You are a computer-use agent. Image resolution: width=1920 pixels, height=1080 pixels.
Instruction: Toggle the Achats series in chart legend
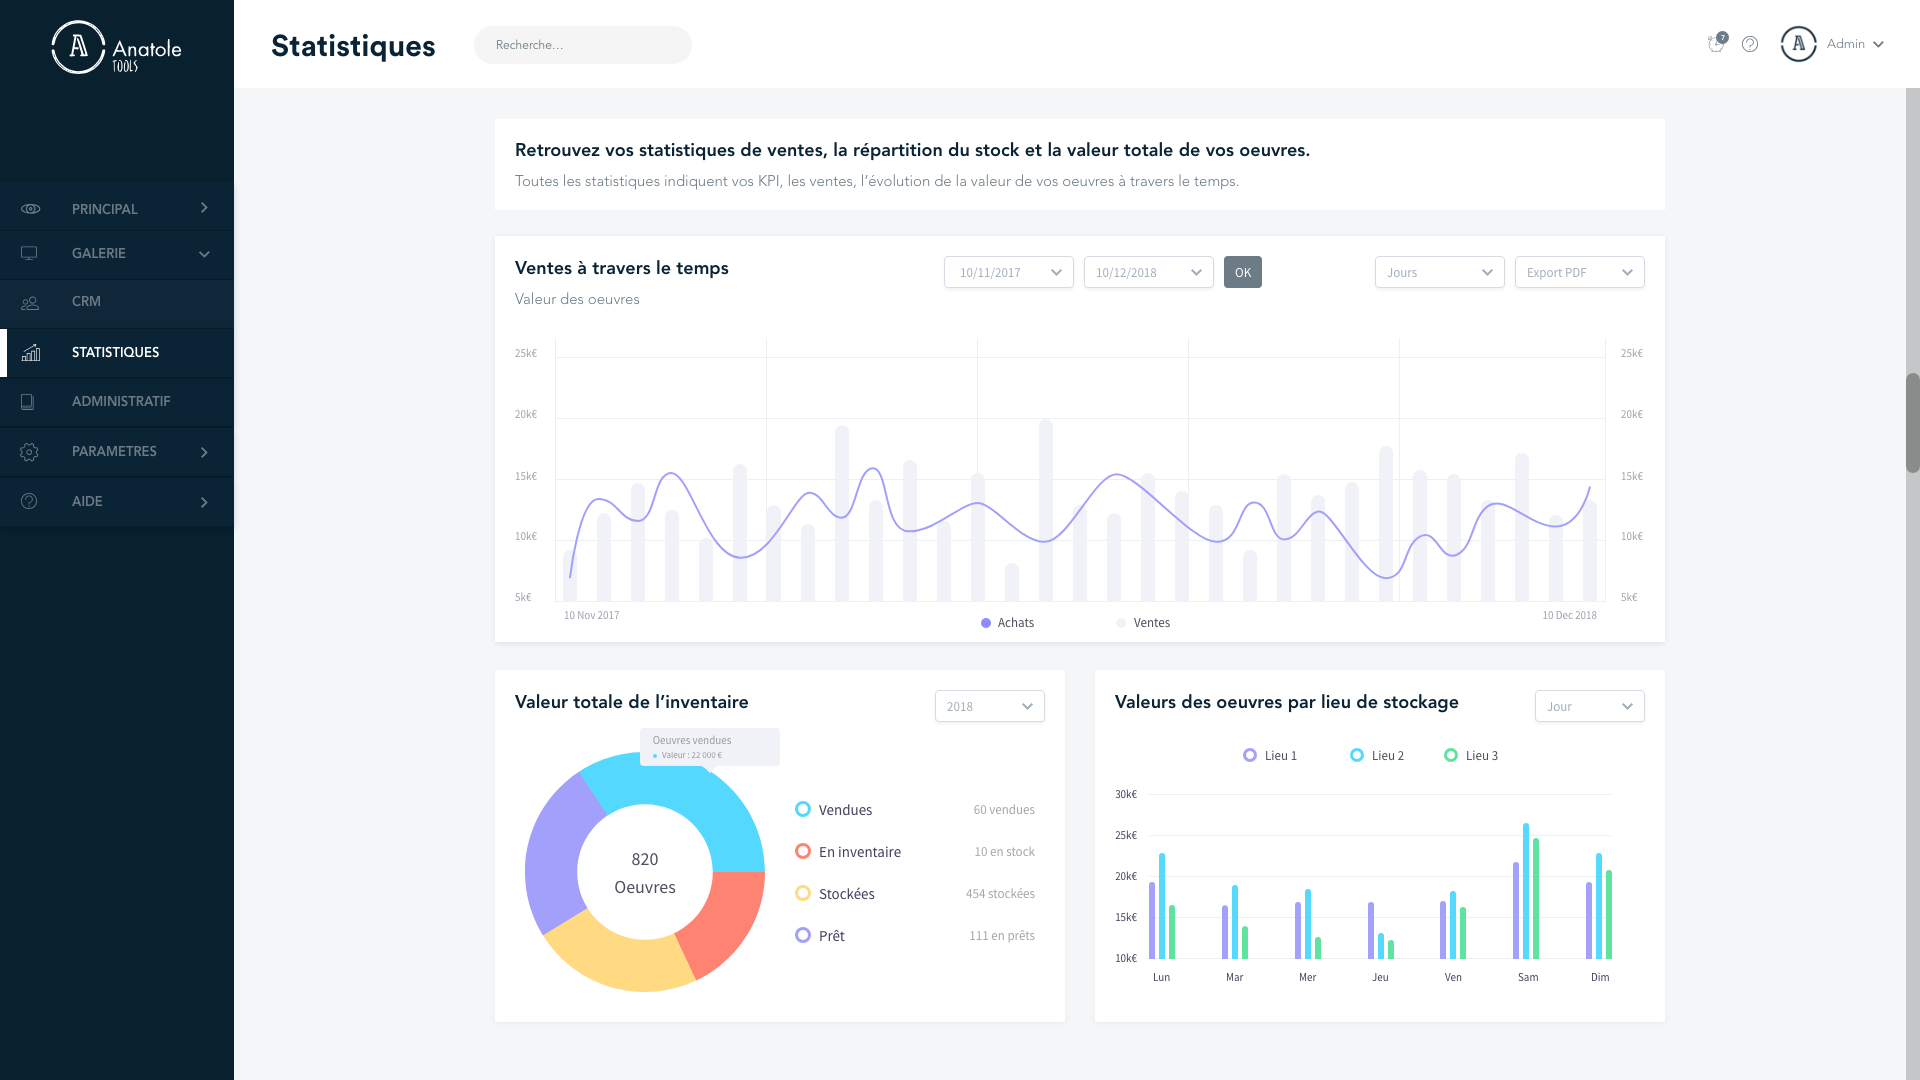point(1007,623)
